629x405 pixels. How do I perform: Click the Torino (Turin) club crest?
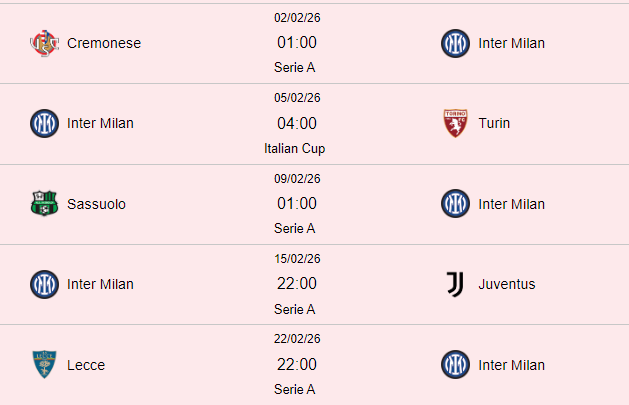click(x=455, y=123)
